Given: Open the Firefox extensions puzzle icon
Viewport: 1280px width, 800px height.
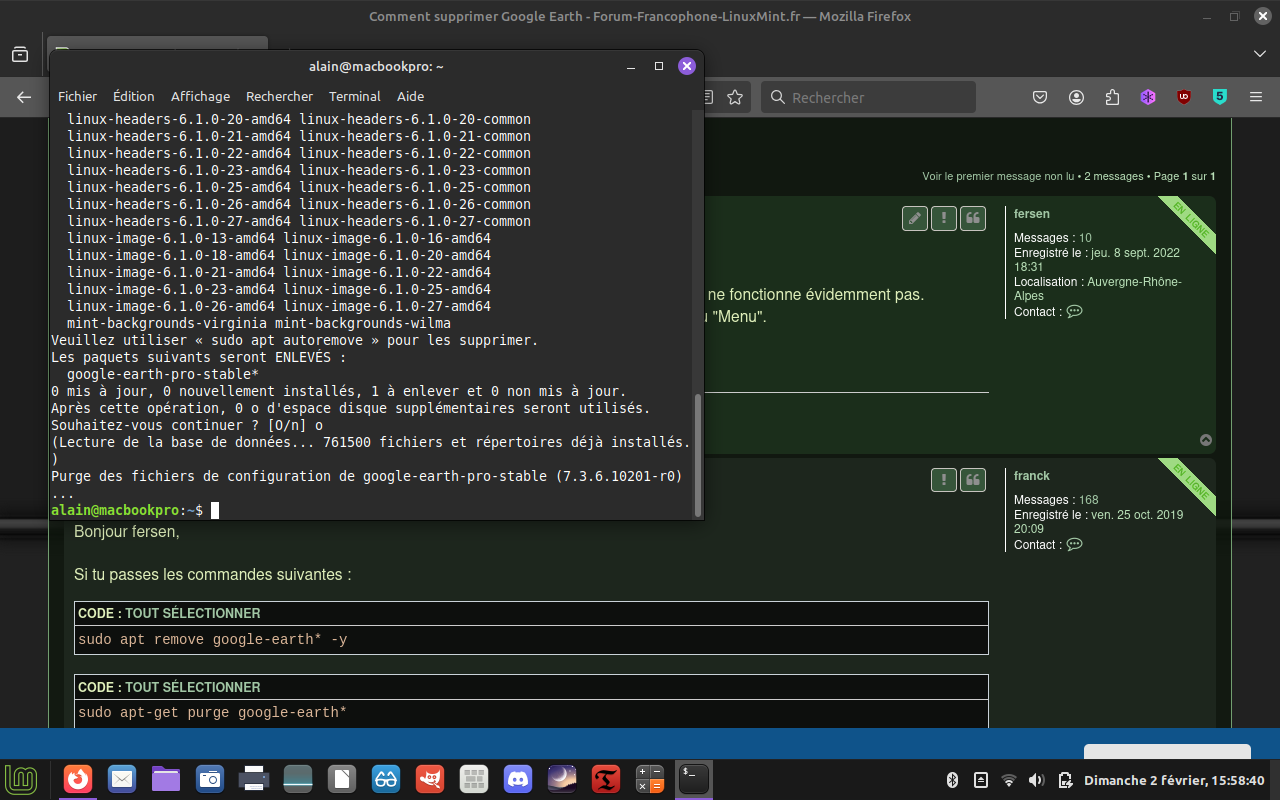Looking at the screenshot, I should (1112, 97).
